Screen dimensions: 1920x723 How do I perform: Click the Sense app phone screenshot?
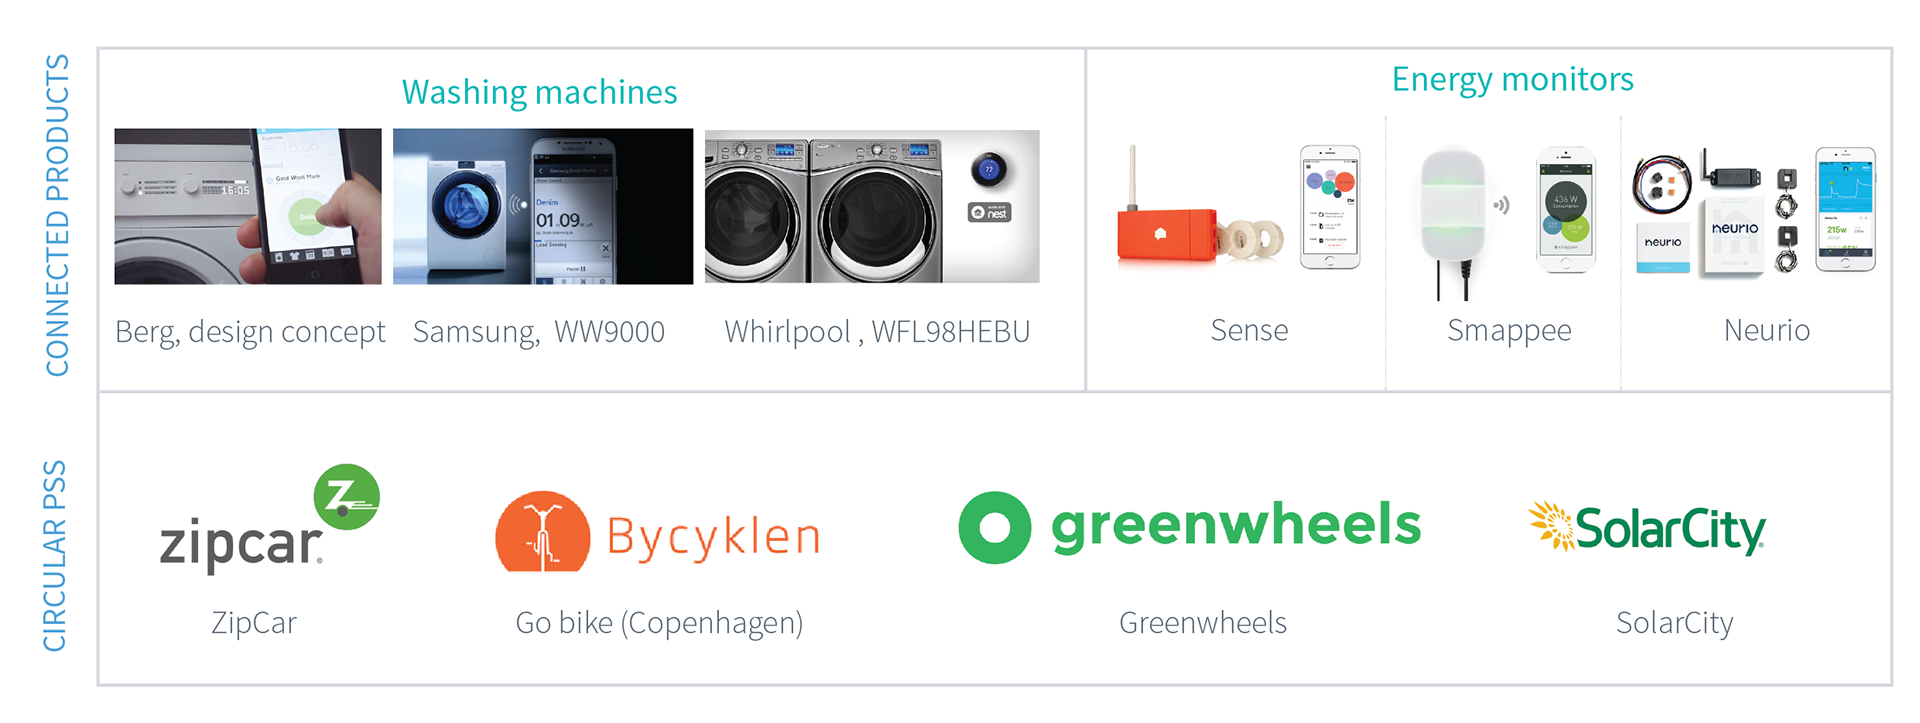(x=1330, y=207)
